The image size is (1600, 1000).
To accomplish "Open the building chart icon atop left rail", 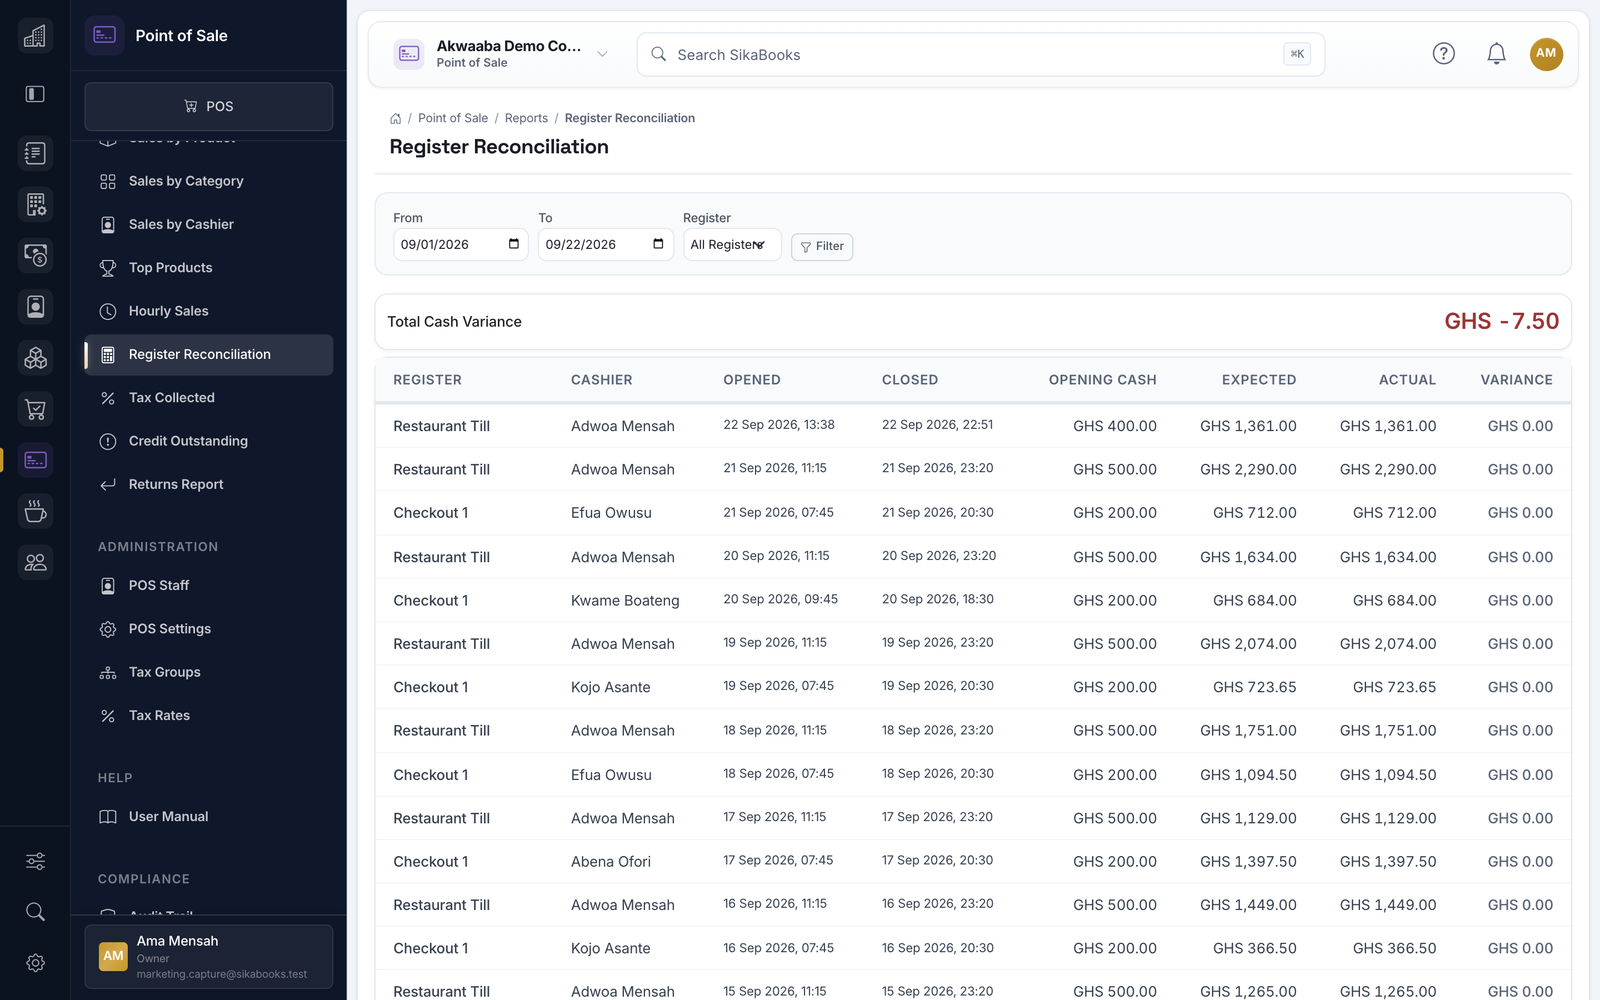I will 35,36.
